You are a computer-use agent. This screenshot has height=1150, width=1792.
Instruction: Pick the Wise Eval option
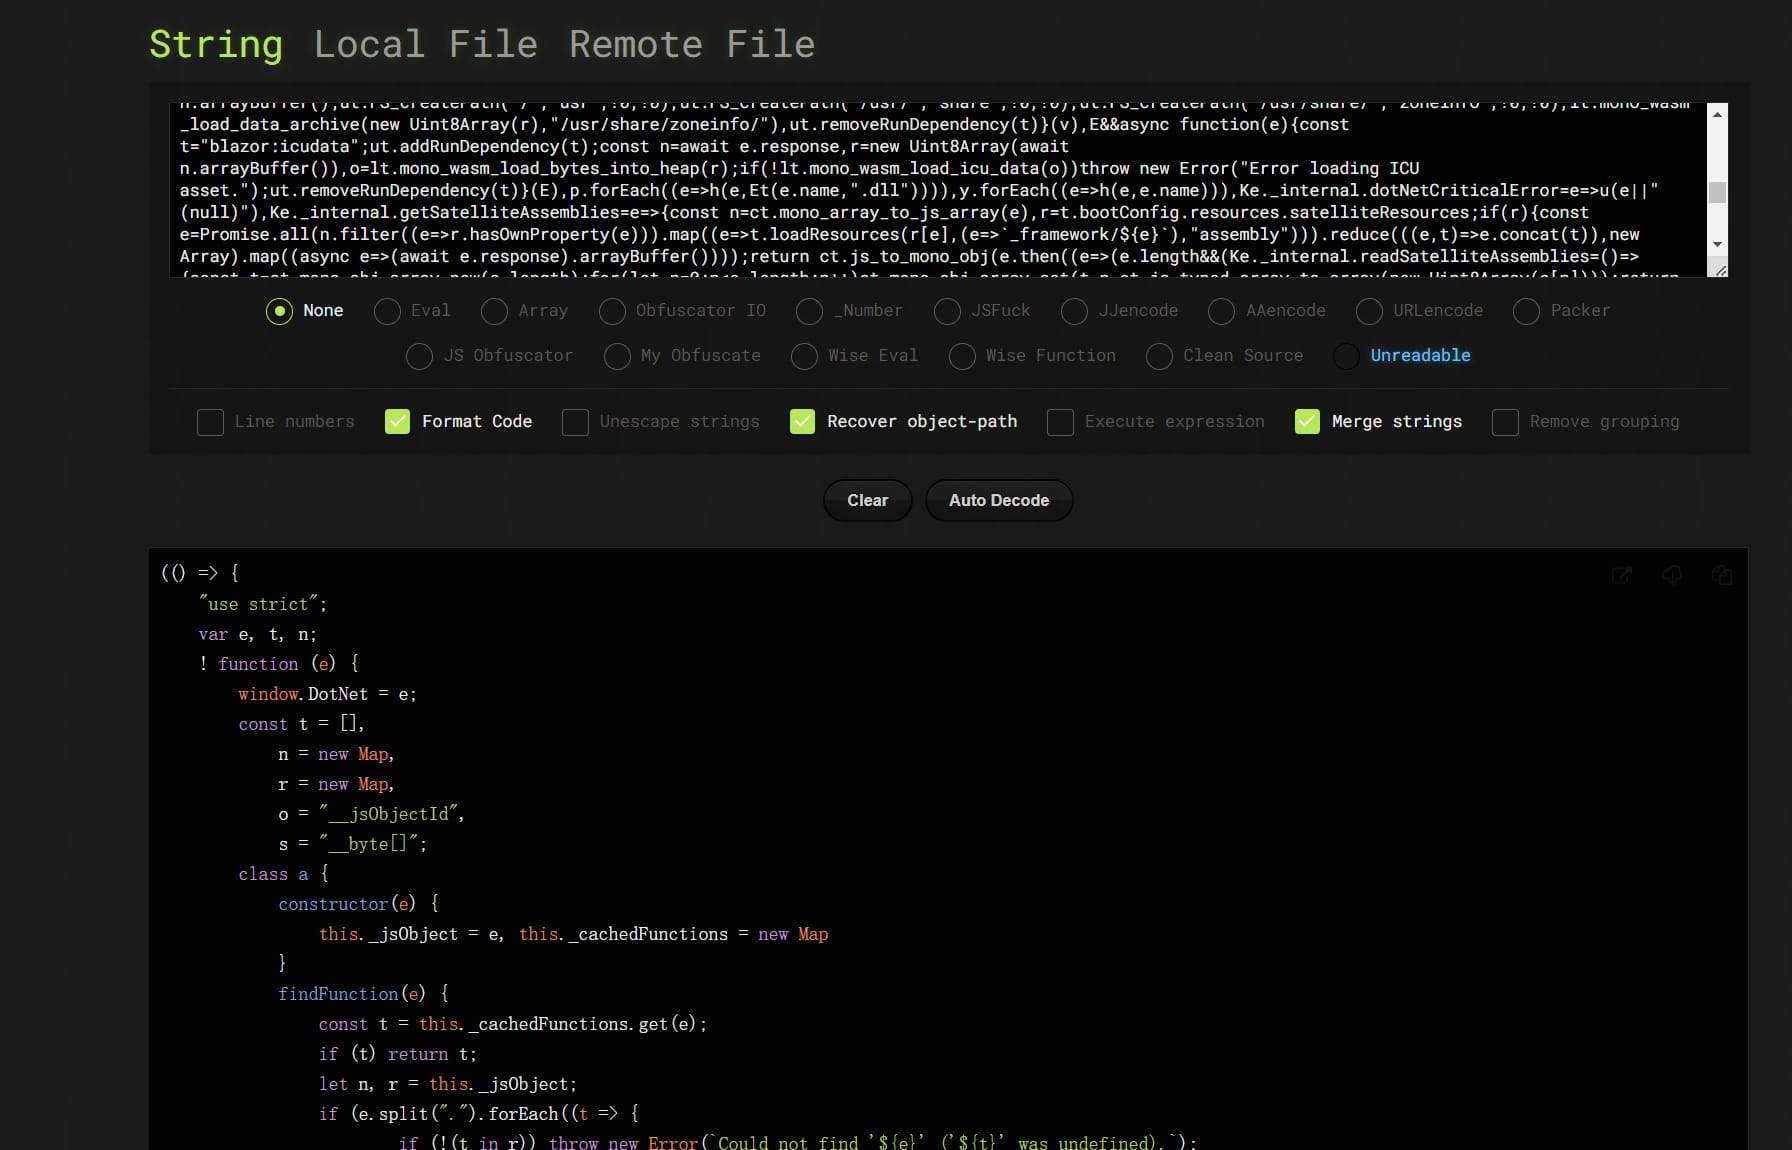(804, 356)
